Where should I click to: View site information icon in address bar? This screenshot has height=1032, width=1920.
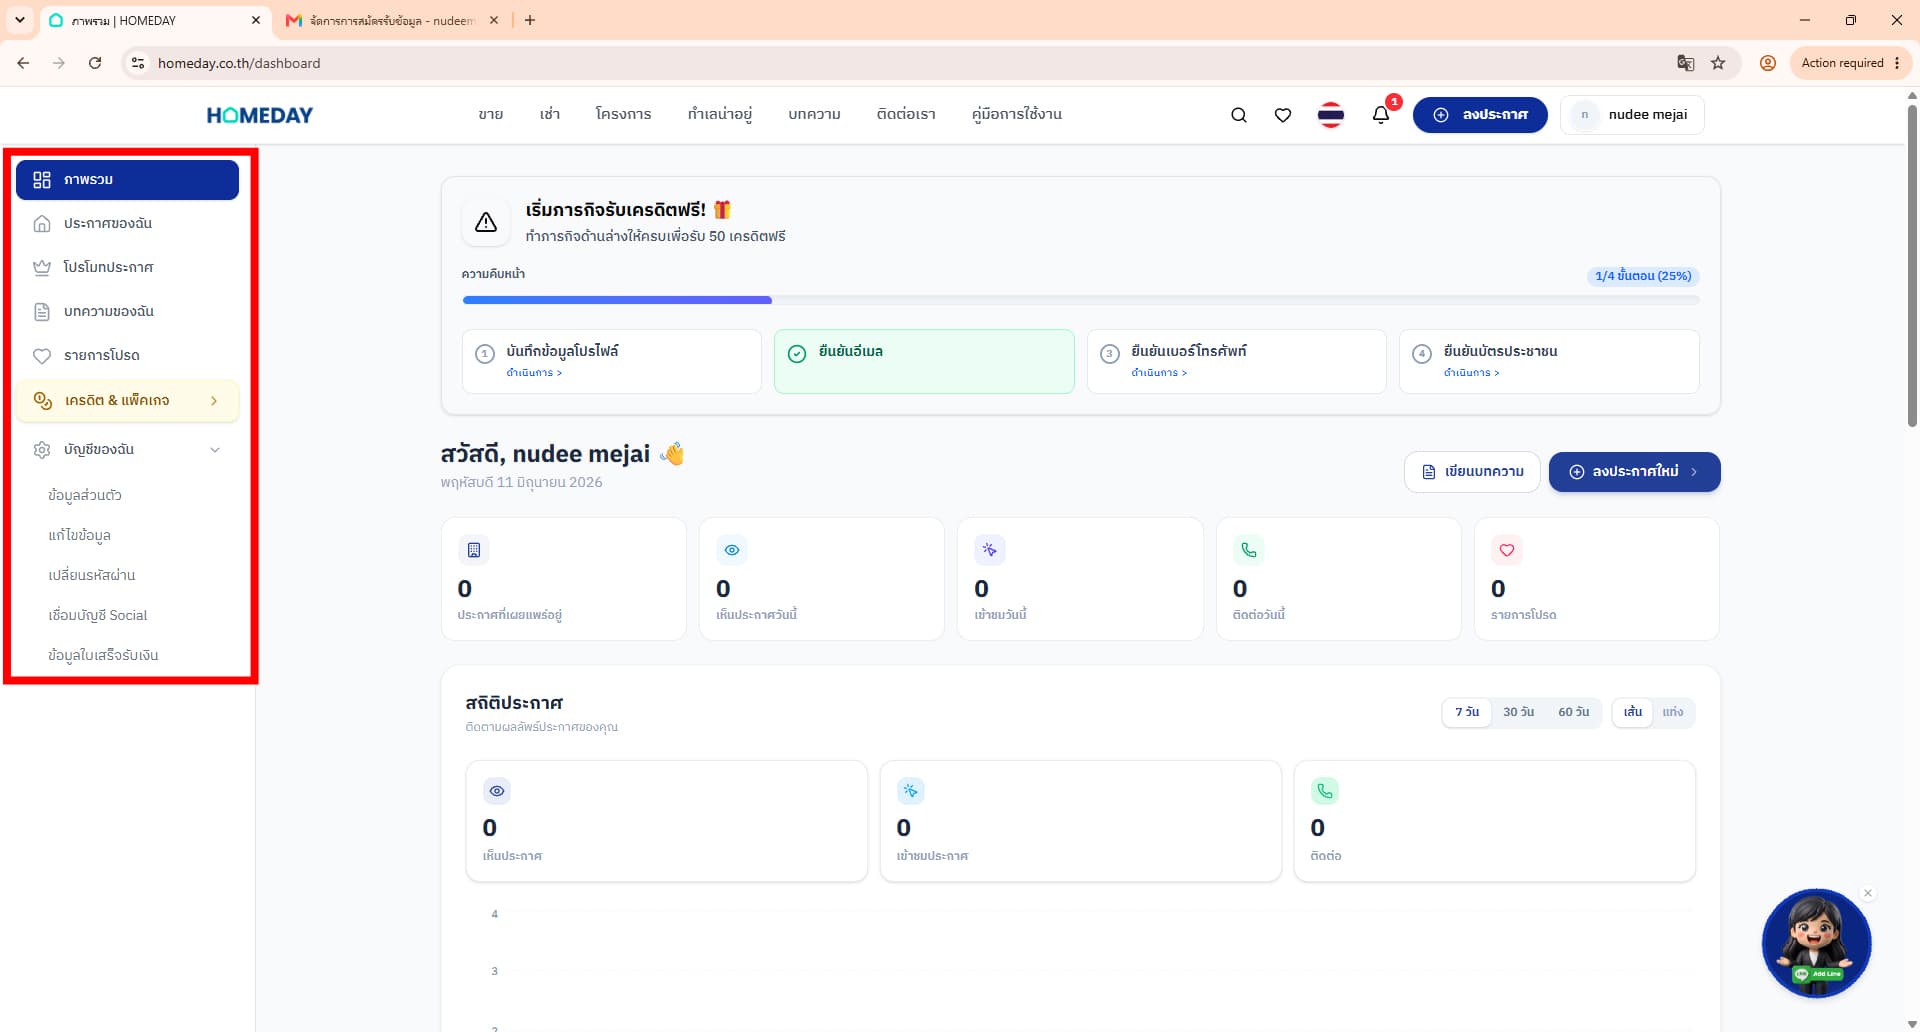click(138, 63)
